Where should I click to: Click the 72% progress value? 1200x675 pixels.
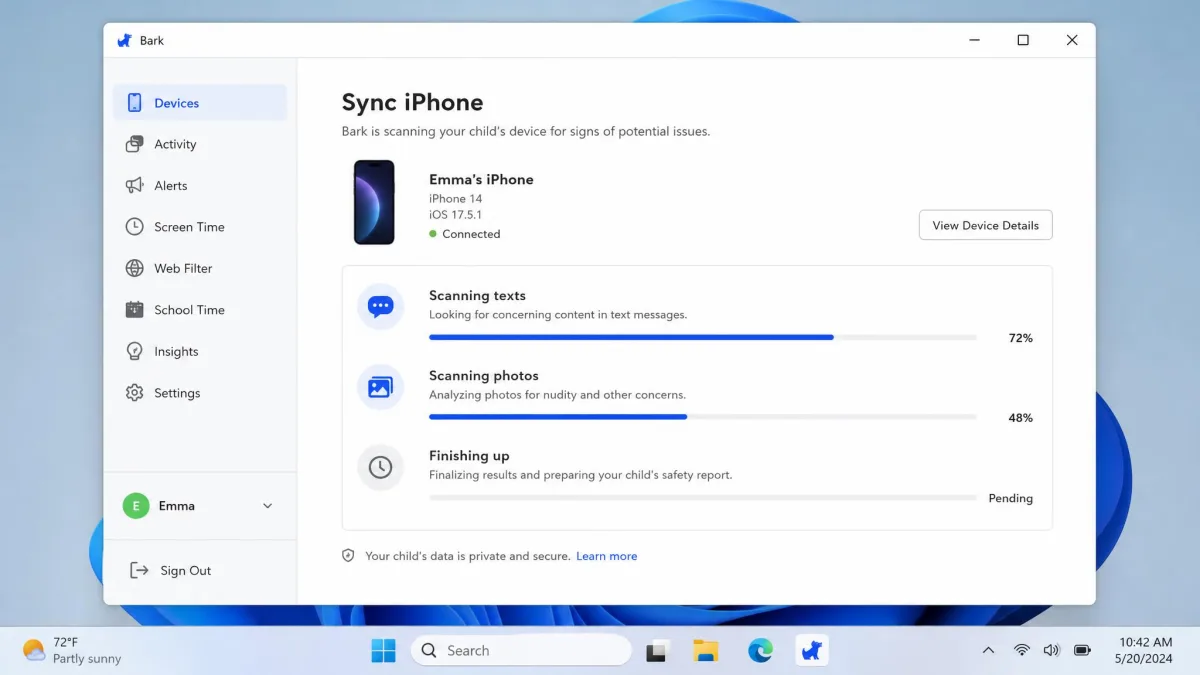[1020, 338]
